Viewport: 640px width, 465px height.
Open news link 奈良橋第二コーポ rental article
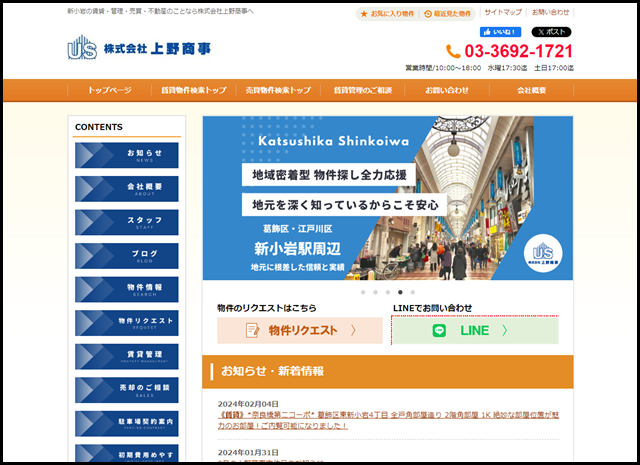388,420
